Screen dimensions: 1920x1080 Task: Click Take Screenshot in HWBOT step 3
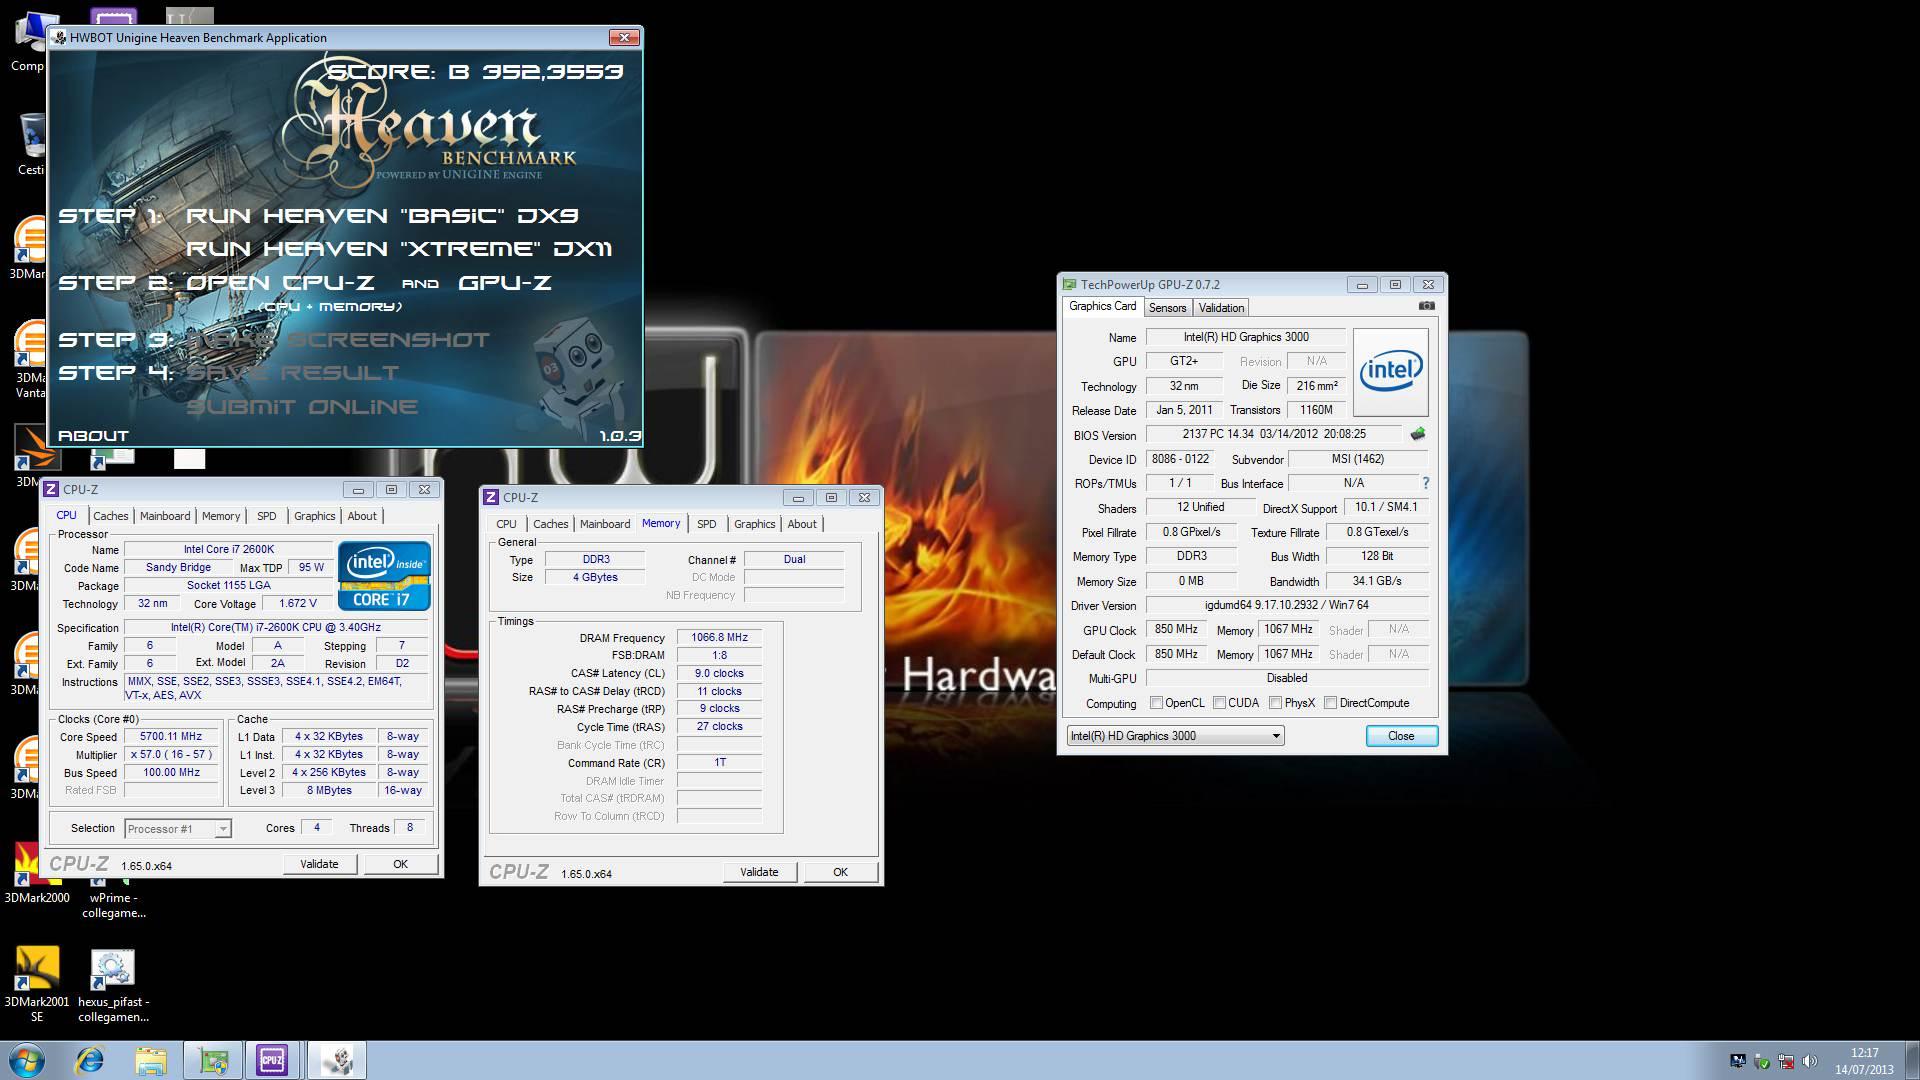click(x=338, y=340)
